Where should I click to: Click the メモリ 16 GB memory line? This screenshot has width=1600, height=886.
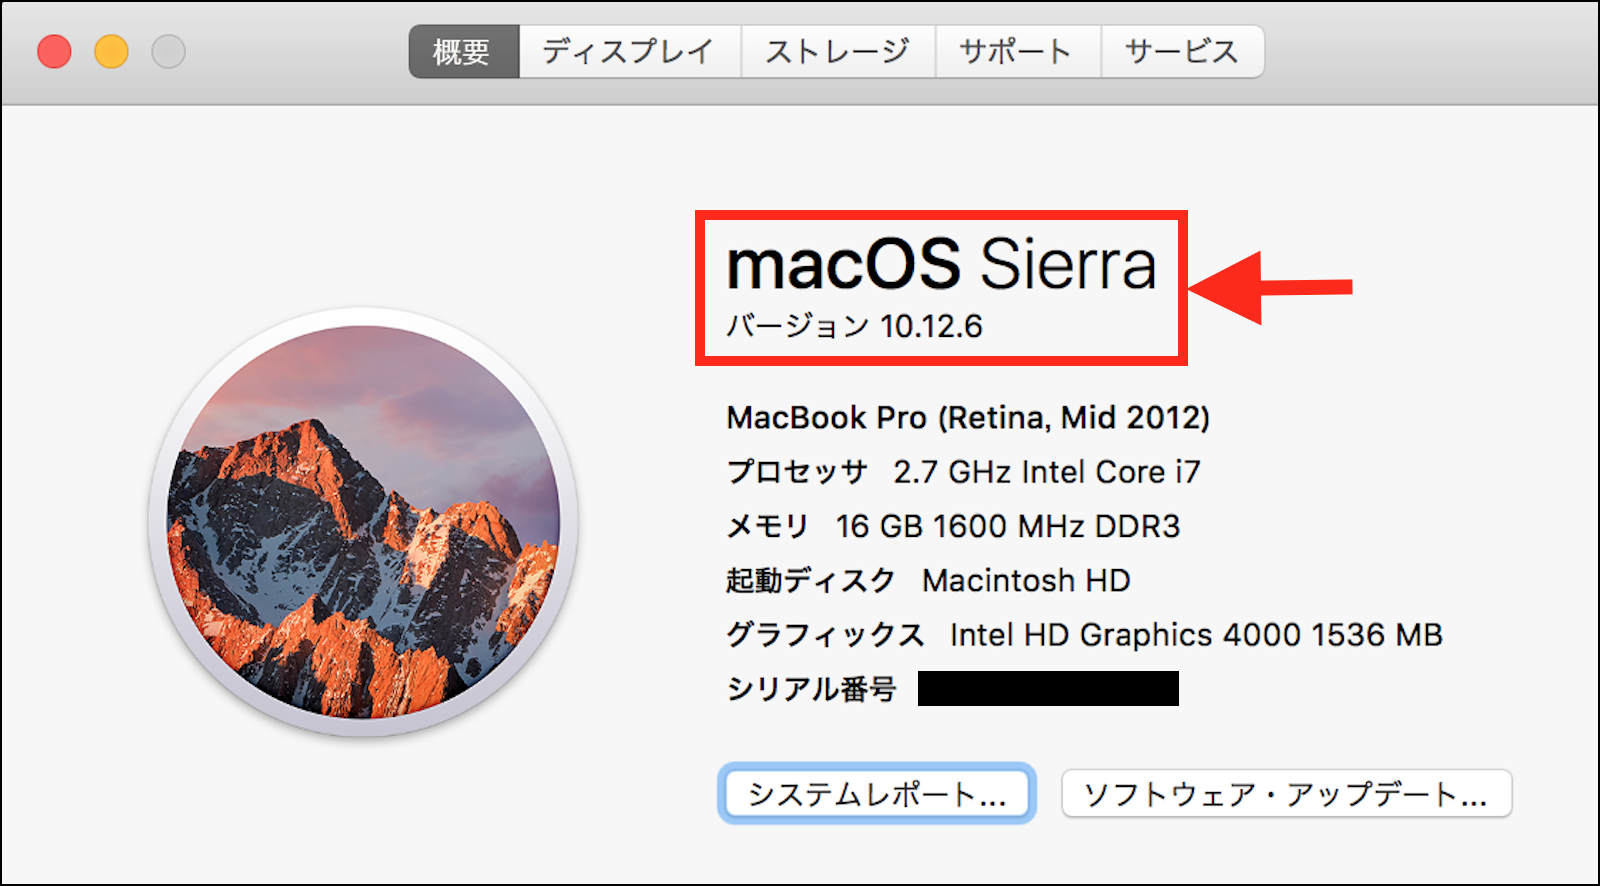(x=953, y=526)
